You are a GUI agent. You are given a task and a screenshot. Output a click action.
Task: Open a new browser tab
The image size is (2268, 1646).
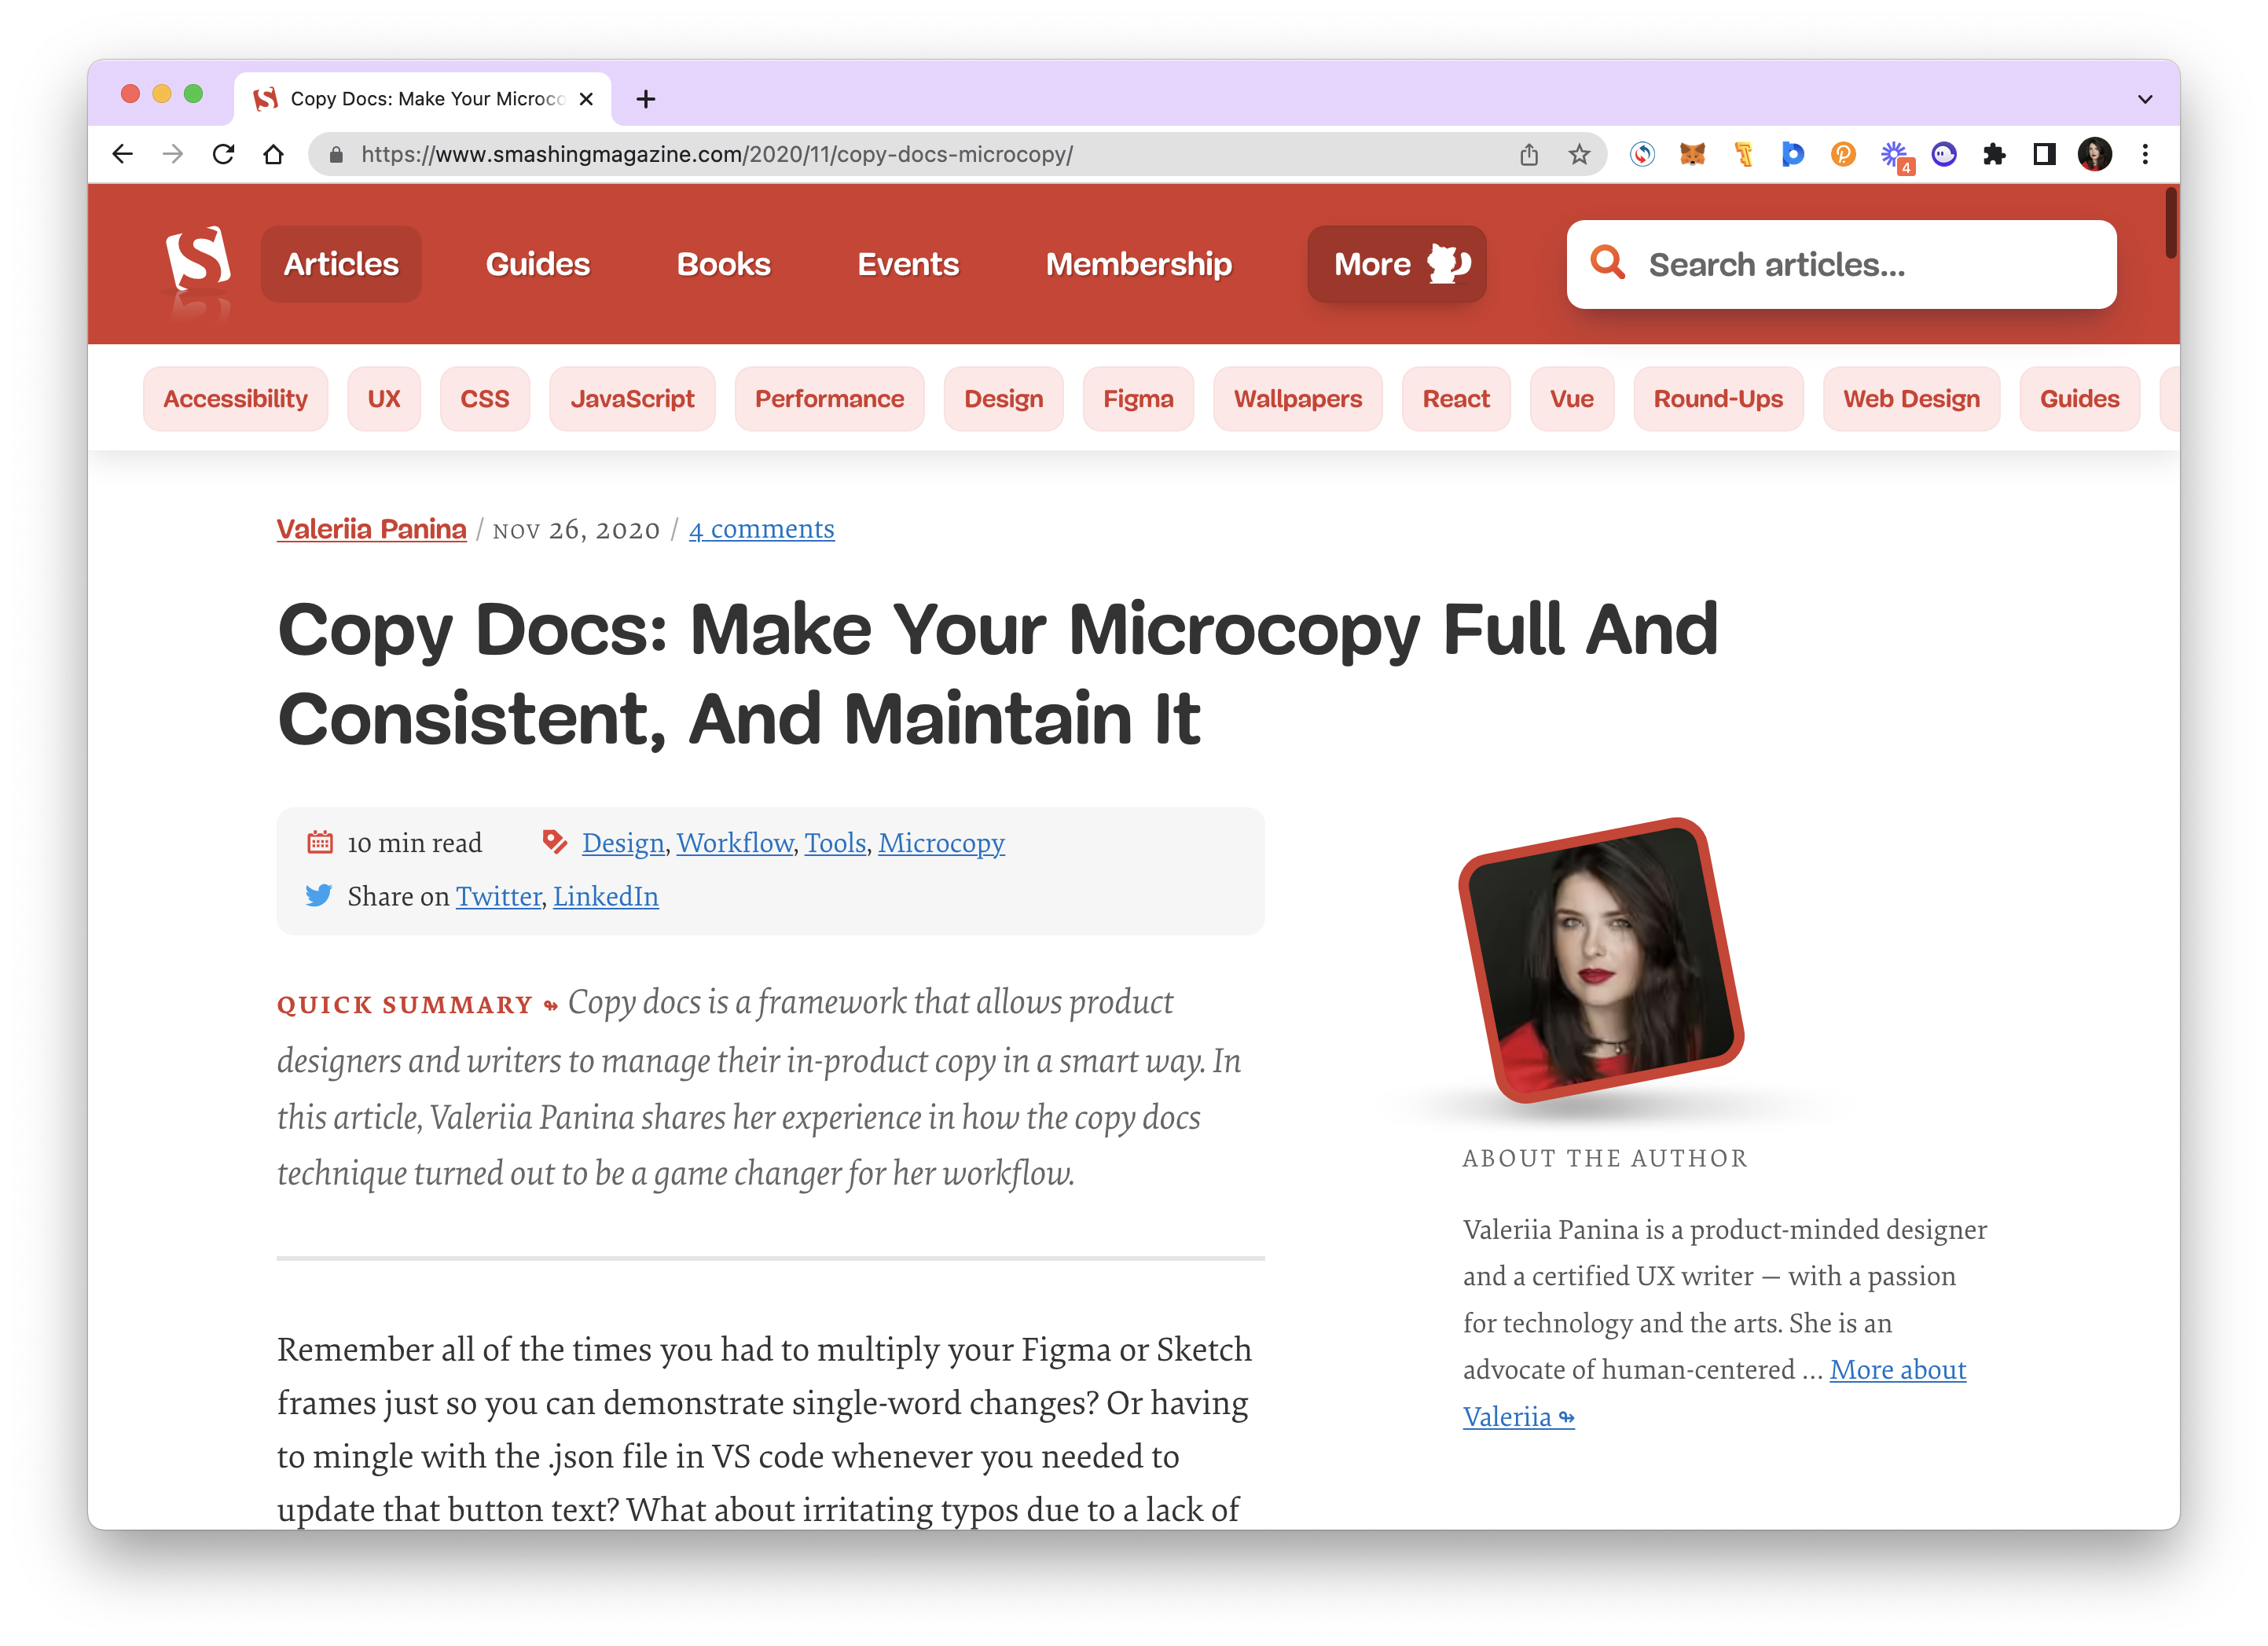coord(646,99)
